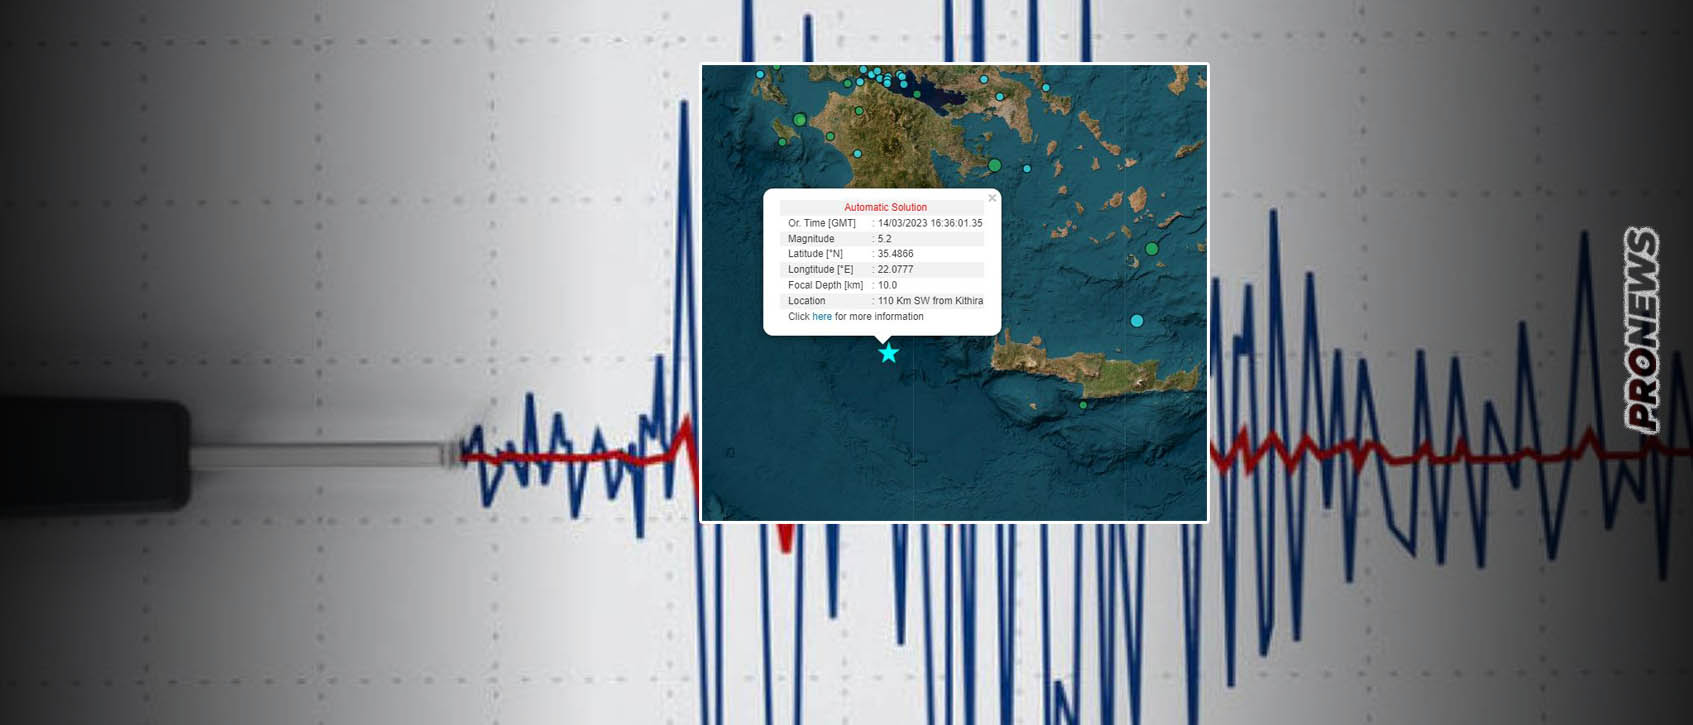
Task: Close the Automatic Solution popup
Action: pos(992,198)
